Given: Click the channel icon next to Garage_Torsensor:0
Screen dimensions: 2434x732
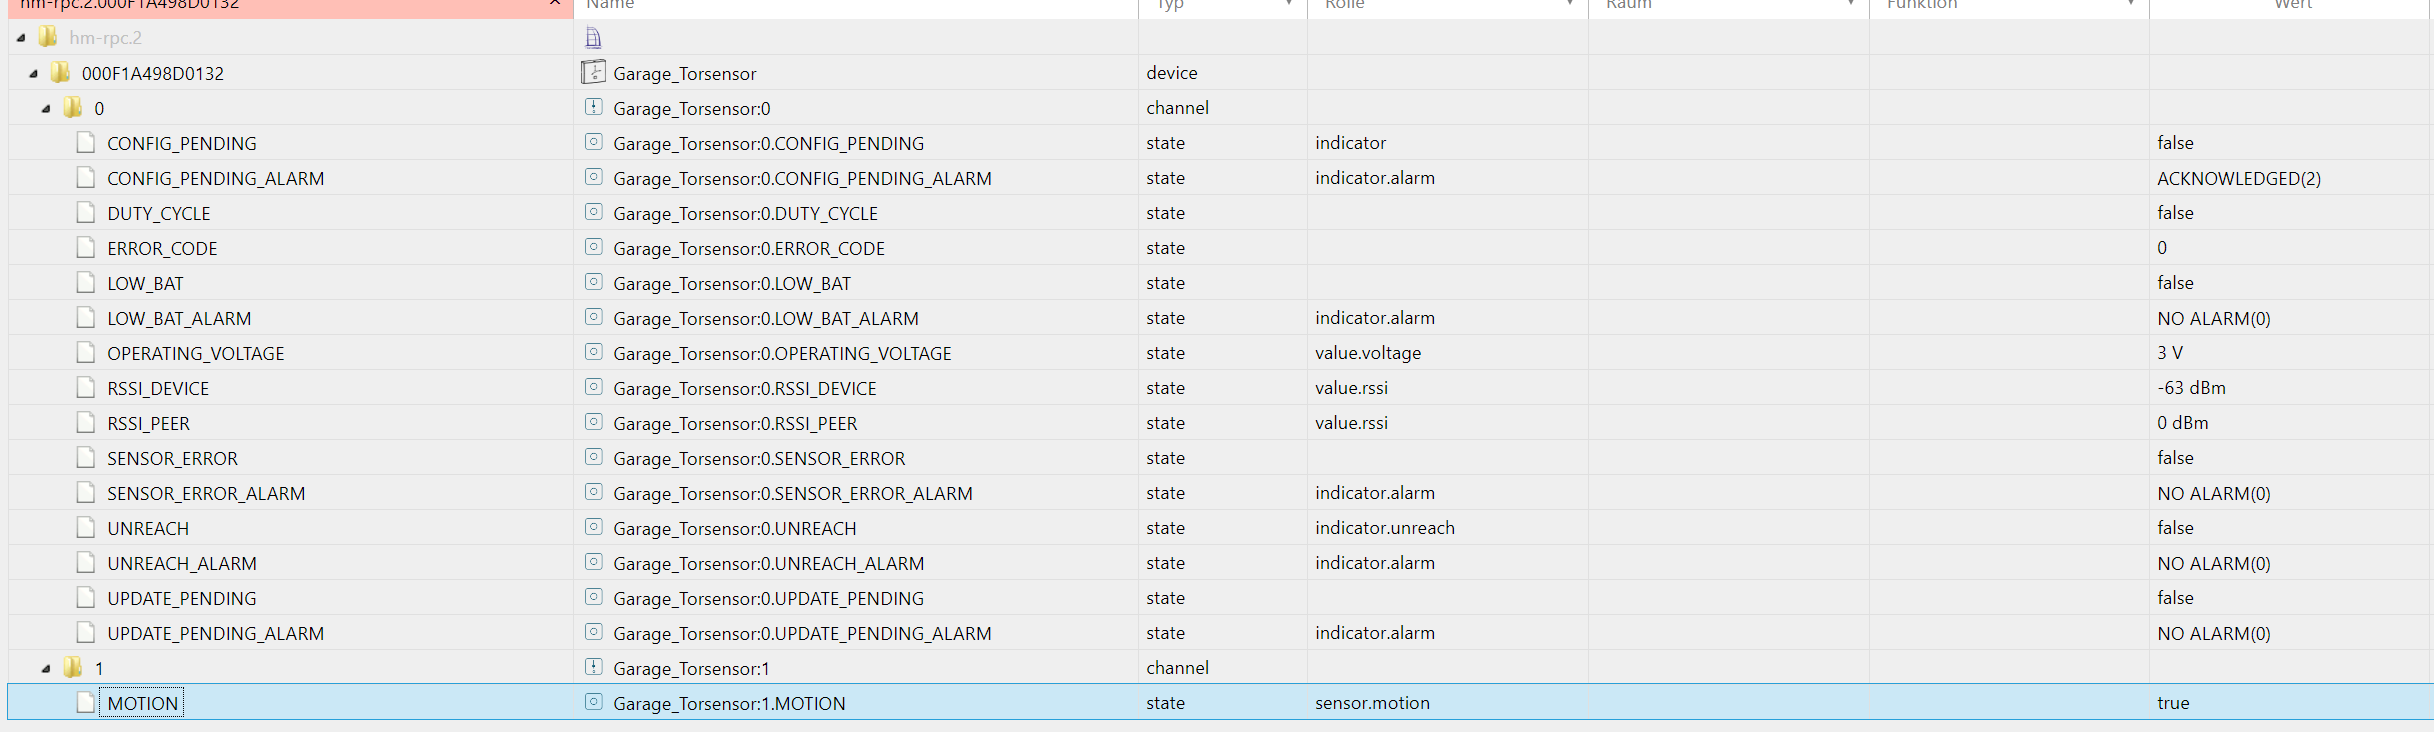Looking at the screenshot, I should (x=594, y=107).
